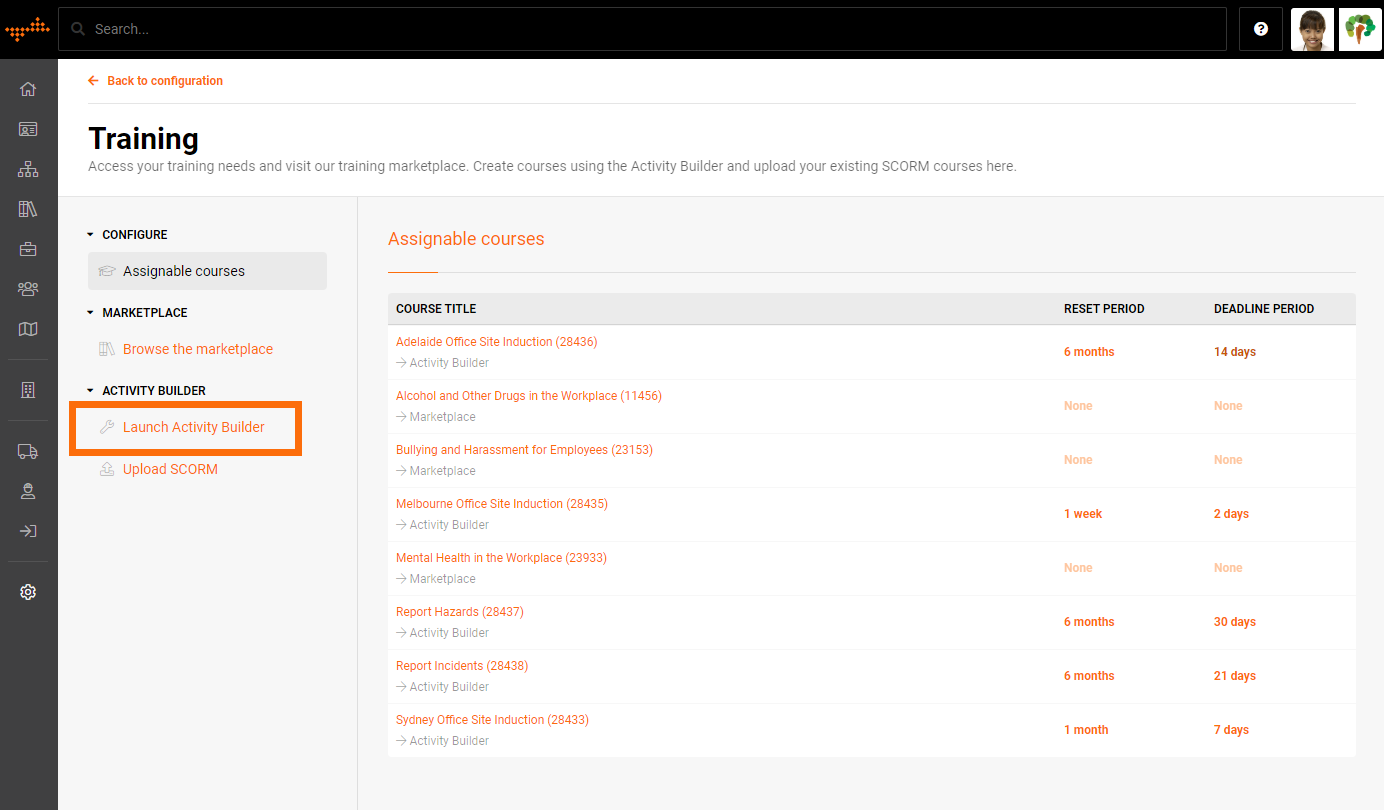Open the user profile photo avatar

1312,30
